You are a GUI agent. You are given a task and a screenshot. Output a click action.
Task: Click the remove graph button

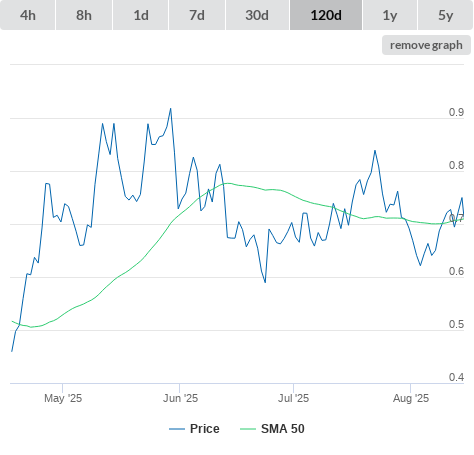(x=426, y=45)
